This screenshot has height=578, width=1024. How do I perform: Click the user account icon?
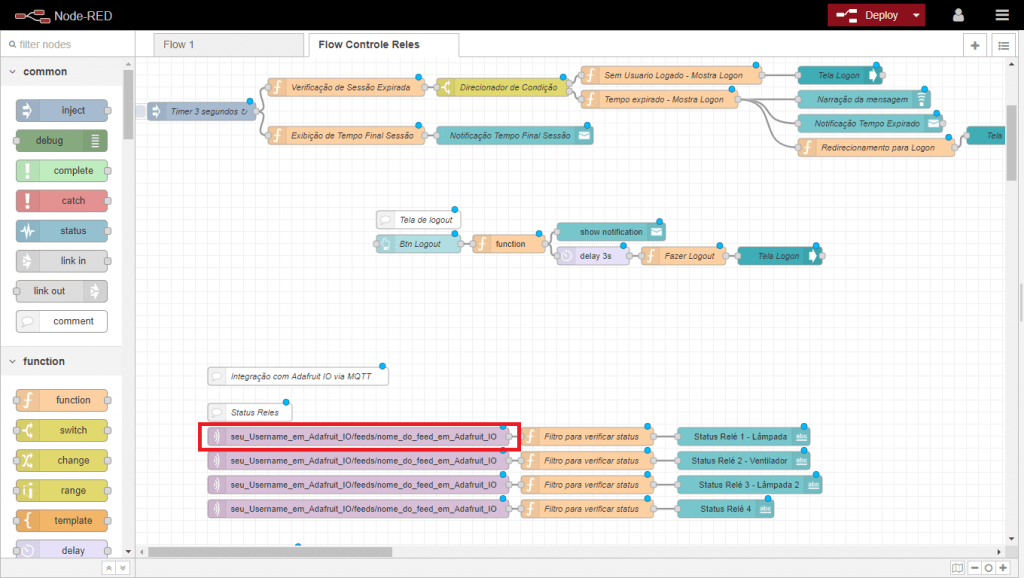point(958,15)
